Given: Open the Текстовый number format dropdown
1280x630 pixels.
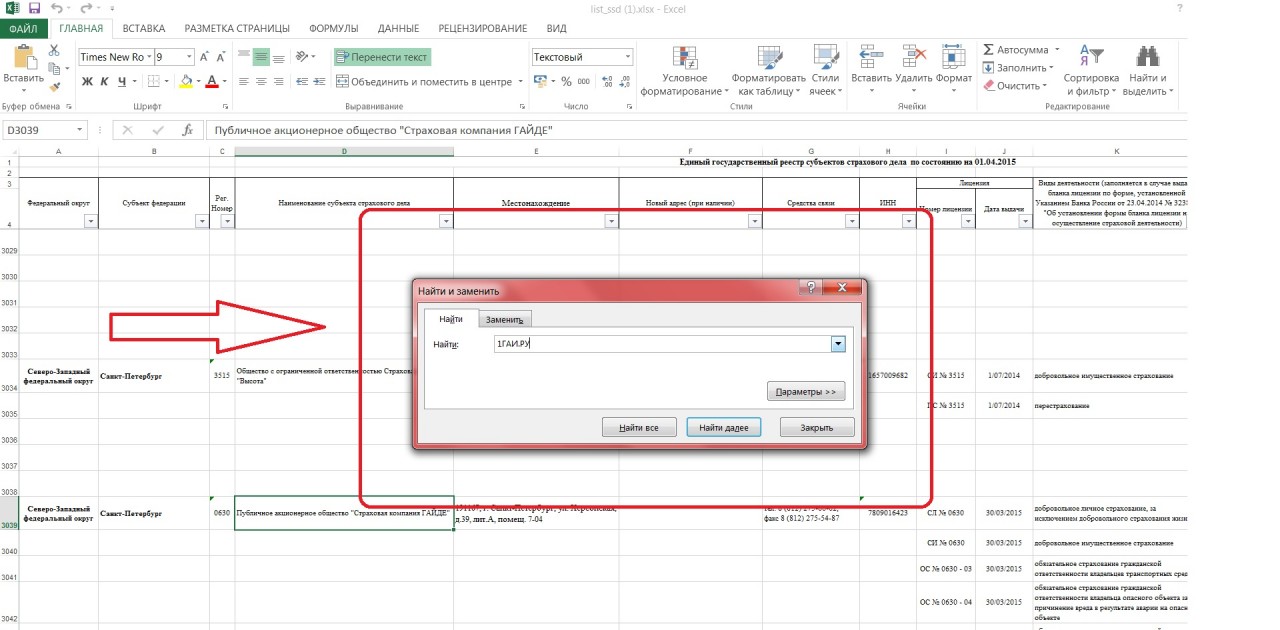Looking at the screenshot, I should 628,57.
